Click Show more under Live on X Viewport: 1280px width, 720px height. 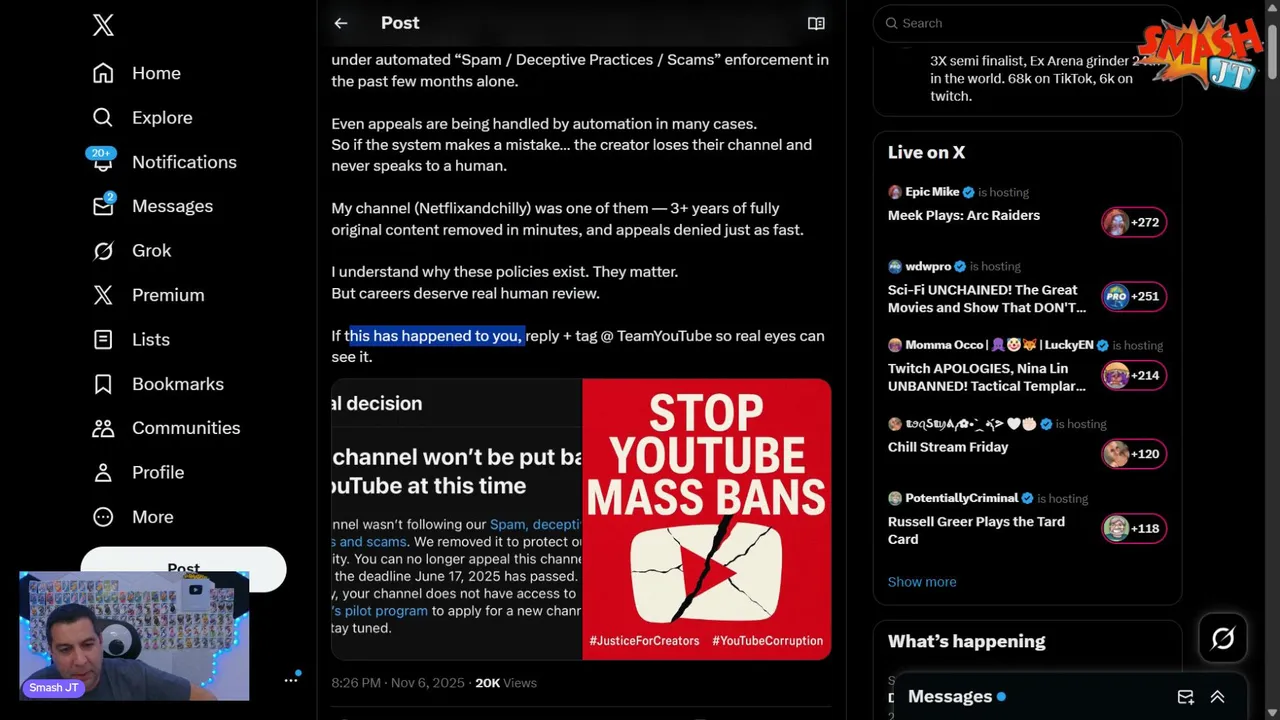coord(922,582)
